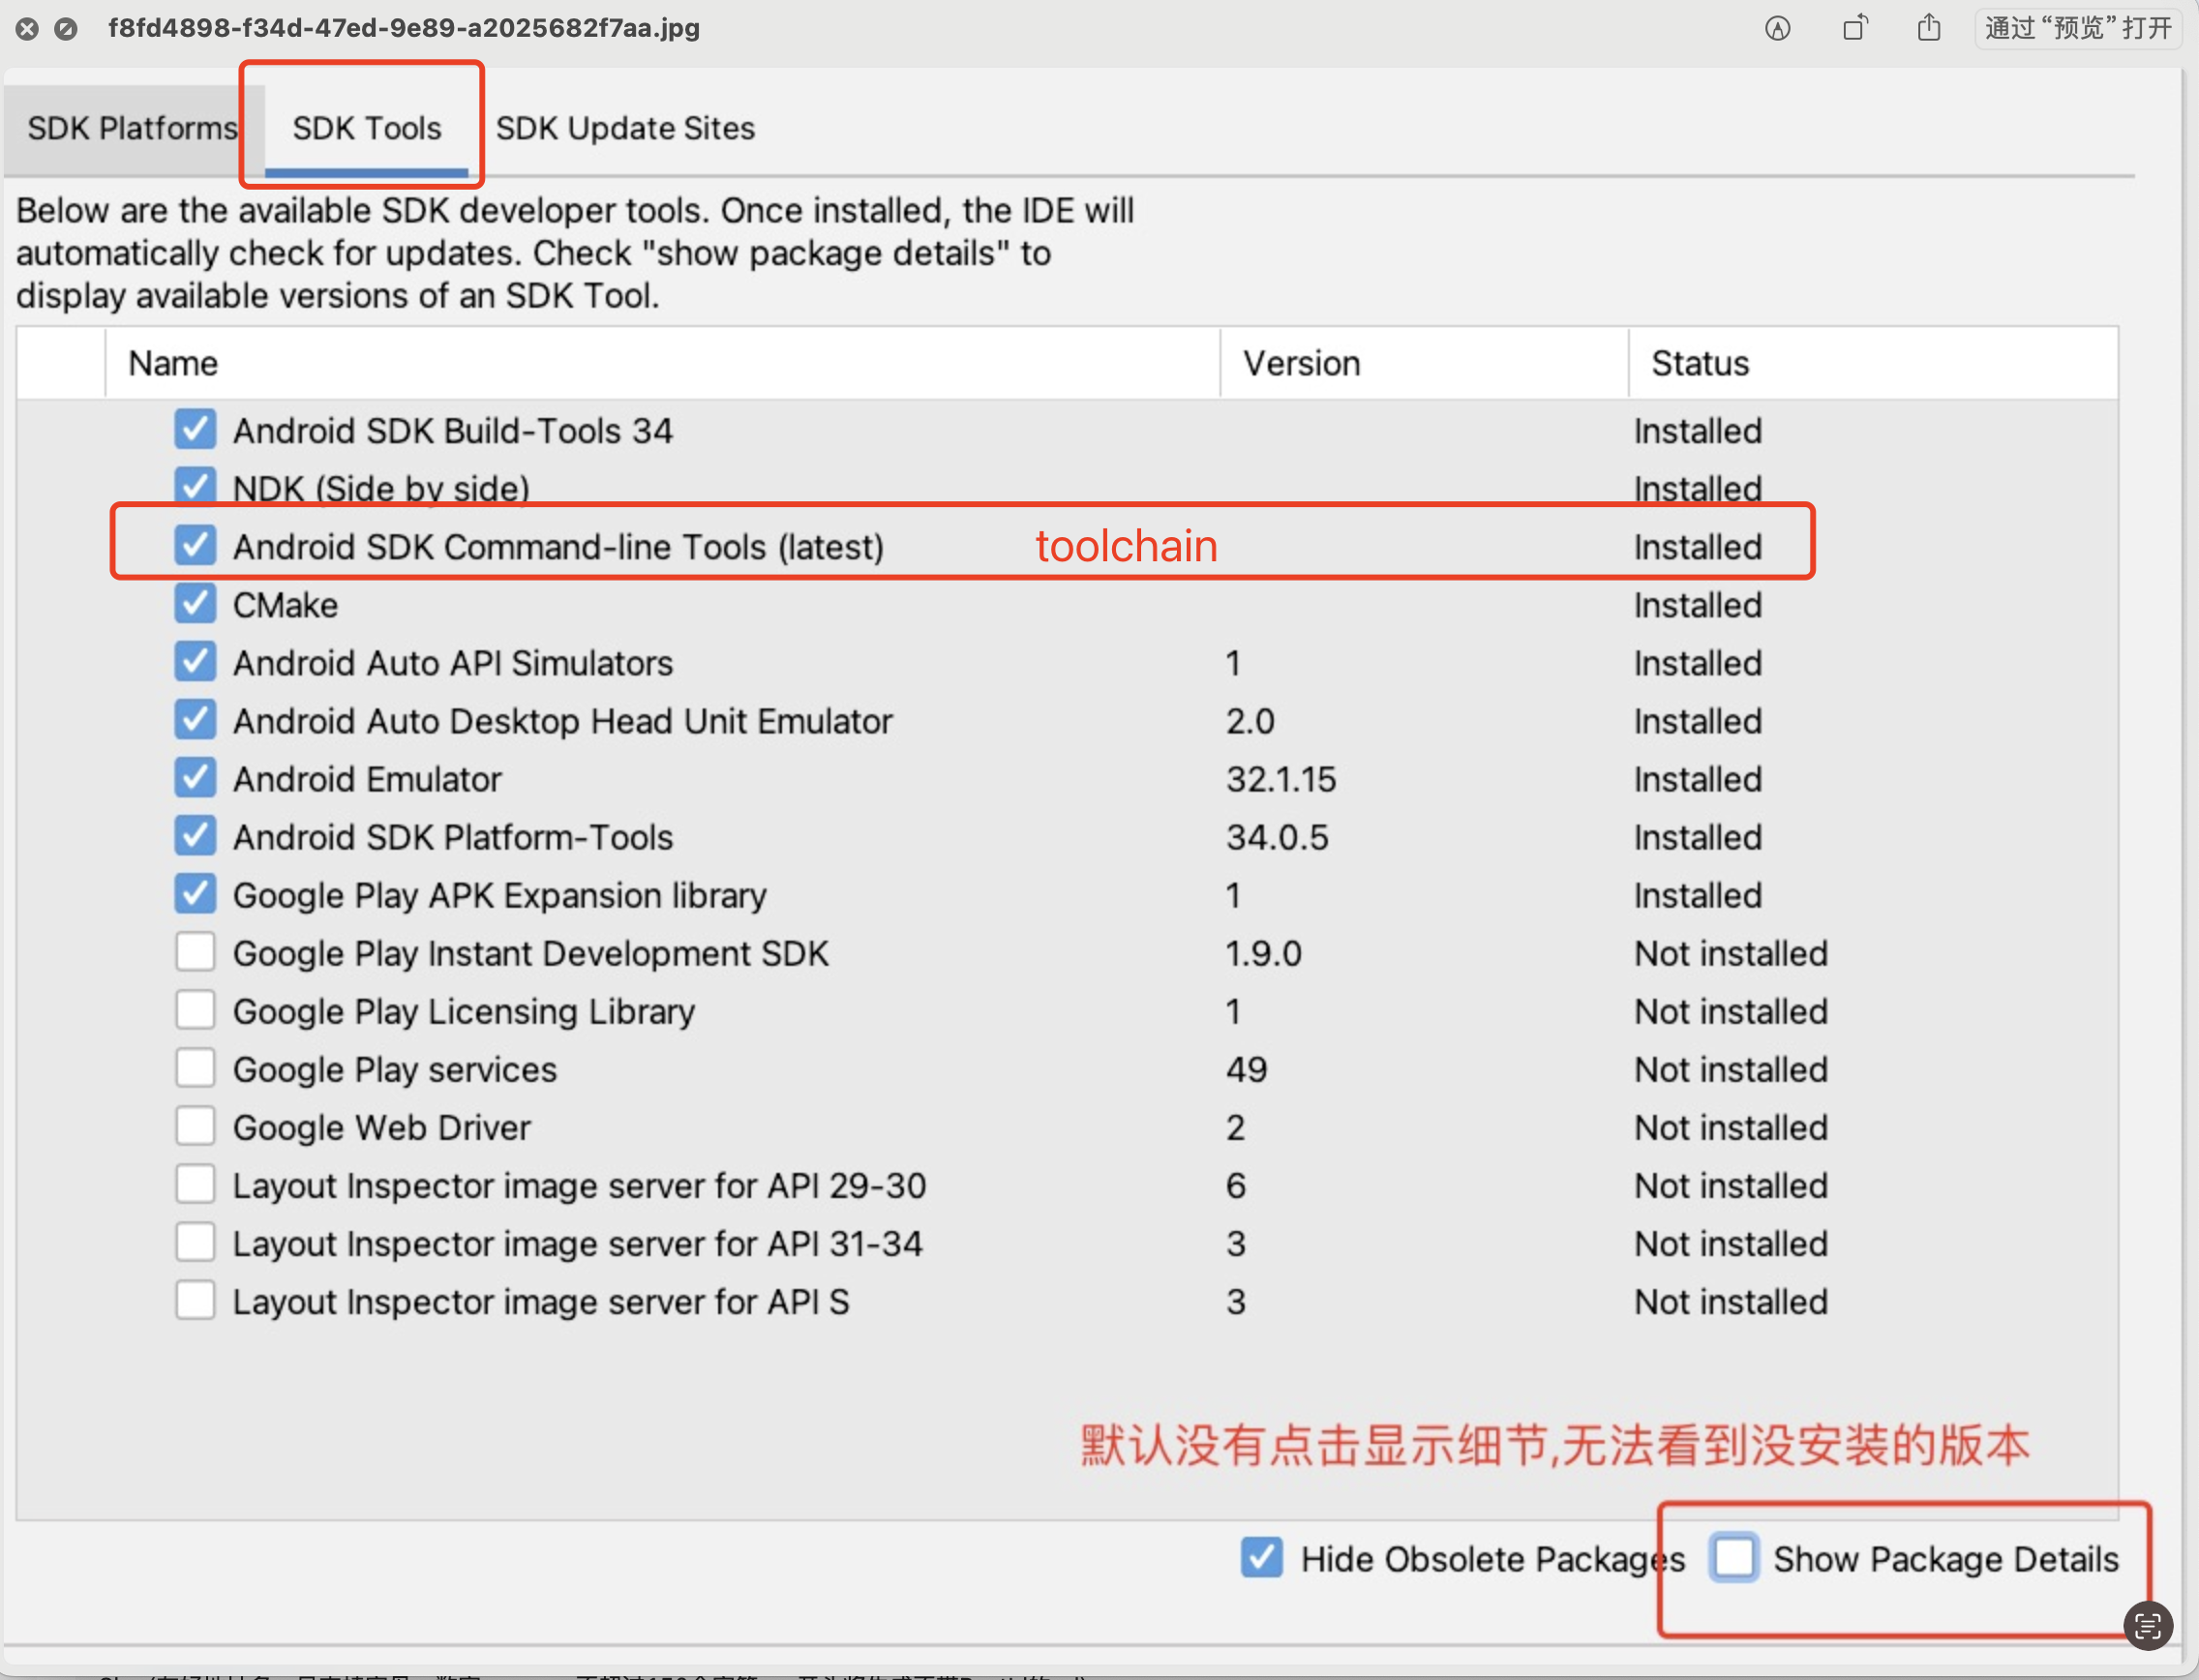Switch to SDK Platforms tab
2199x1680 pixels.
pyautogui.click(x=131, y=128)
